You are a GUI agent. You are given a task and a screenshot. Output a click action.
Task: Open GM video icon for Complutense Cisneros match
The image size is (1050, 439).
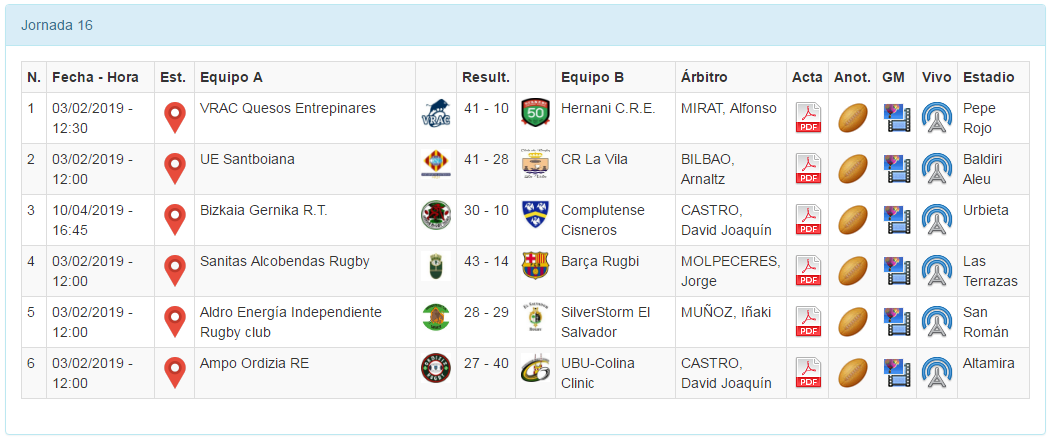[x=897, y=220]
